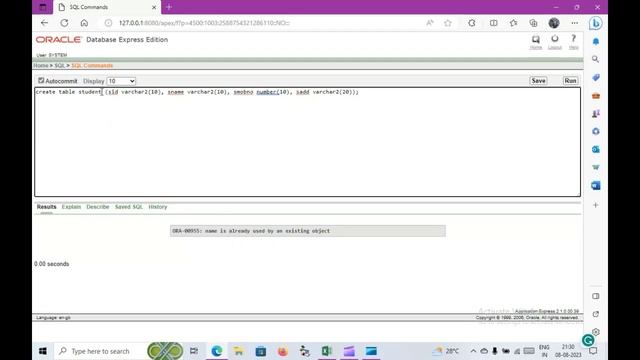Open Favorites list icon
The image size is (640, 360).
tap(513, 23)
